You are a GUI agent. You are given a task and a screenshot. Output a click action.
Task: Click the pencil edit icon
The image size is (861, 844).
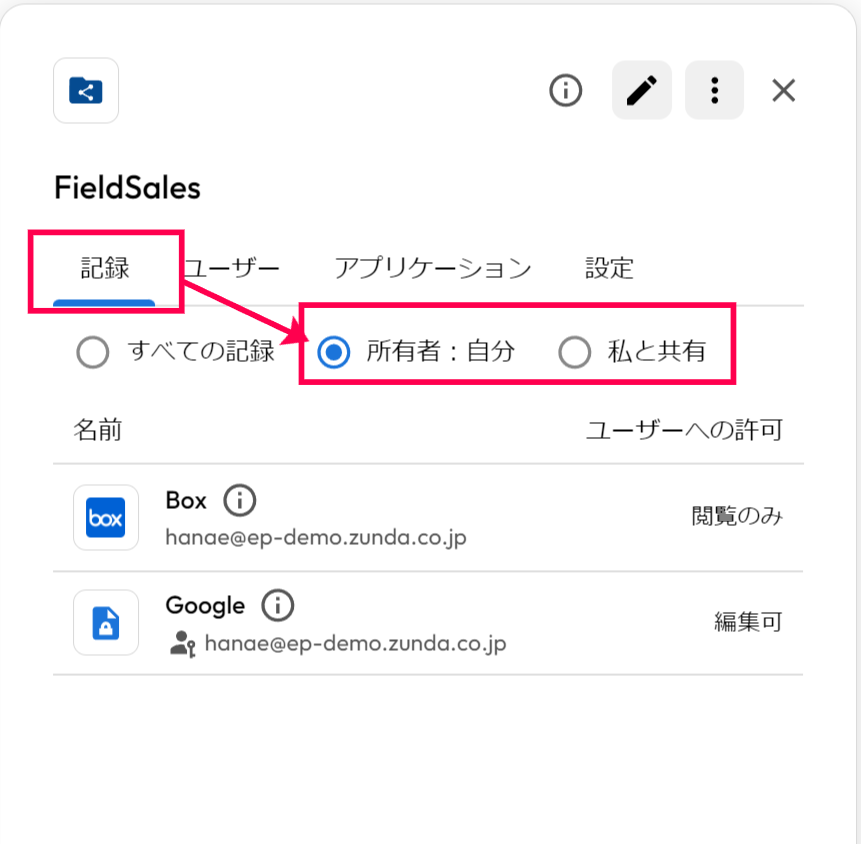point(642,90)
